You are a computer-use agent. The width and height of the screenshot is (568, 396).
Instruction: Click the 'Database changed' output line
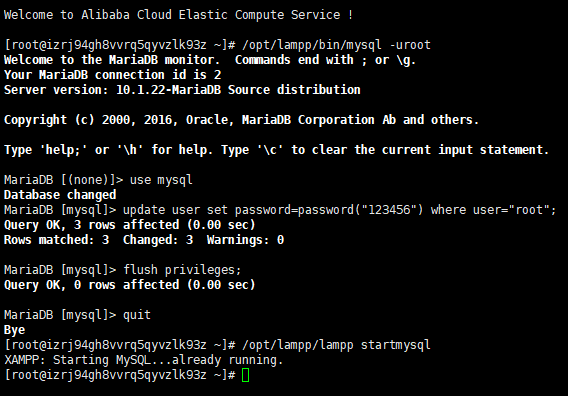coord(60,195)
